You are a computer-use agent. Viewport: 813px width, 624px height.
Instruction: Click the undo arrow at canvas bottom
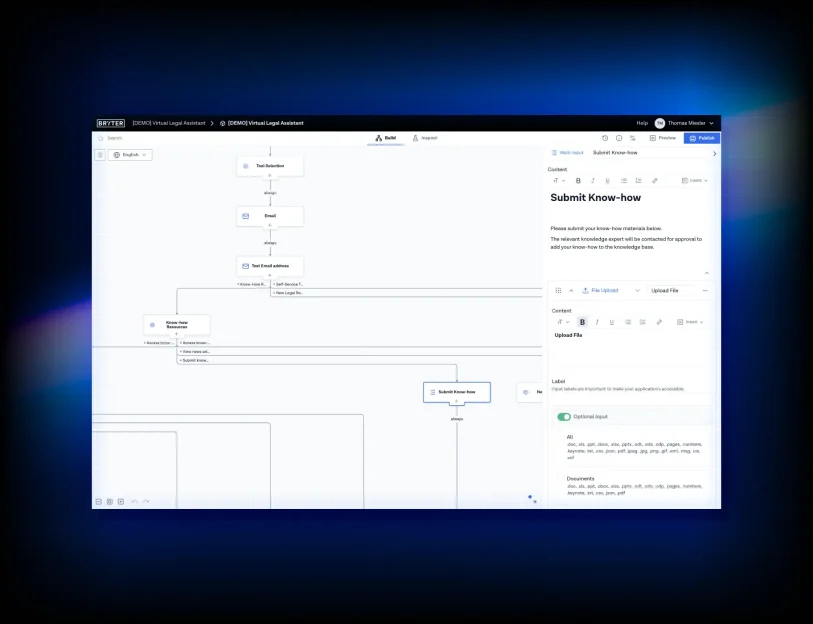click(x=135, y=501)
